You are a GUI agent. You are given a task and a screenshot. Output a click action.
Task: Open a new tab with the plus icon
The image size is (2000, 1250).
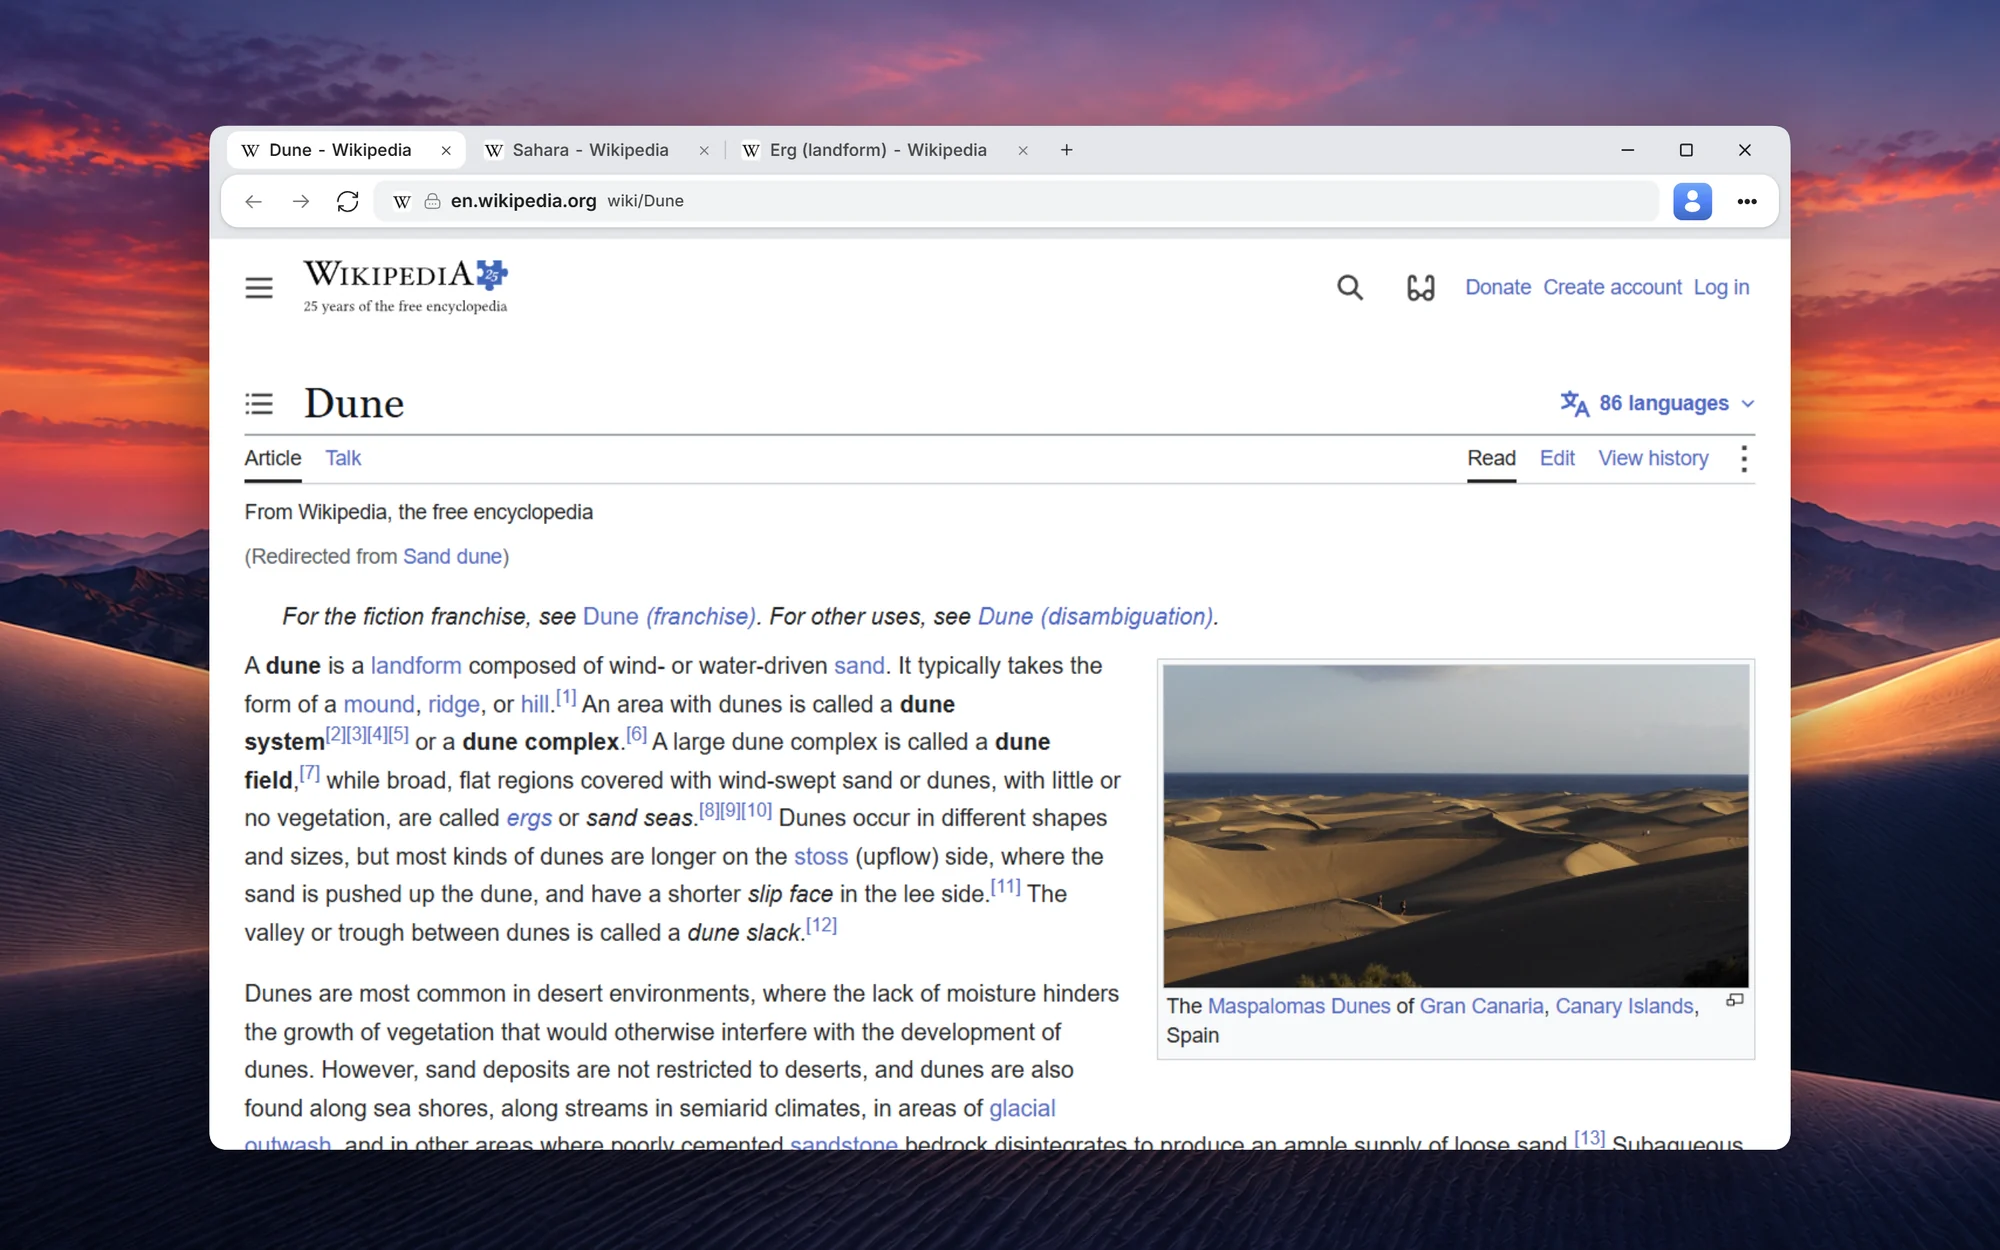(1067, 150)
